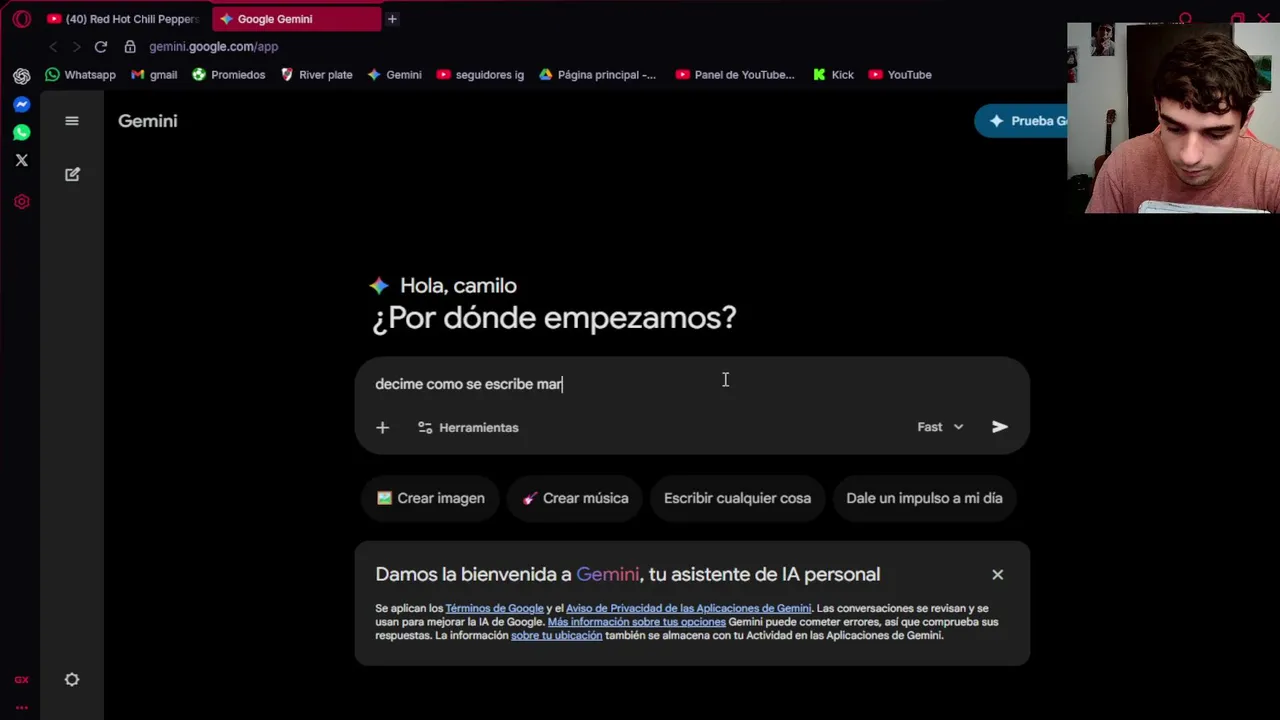Open the sobre tu ubicación link
Viewport: 1280px width, 720px height.
point(556,636)
